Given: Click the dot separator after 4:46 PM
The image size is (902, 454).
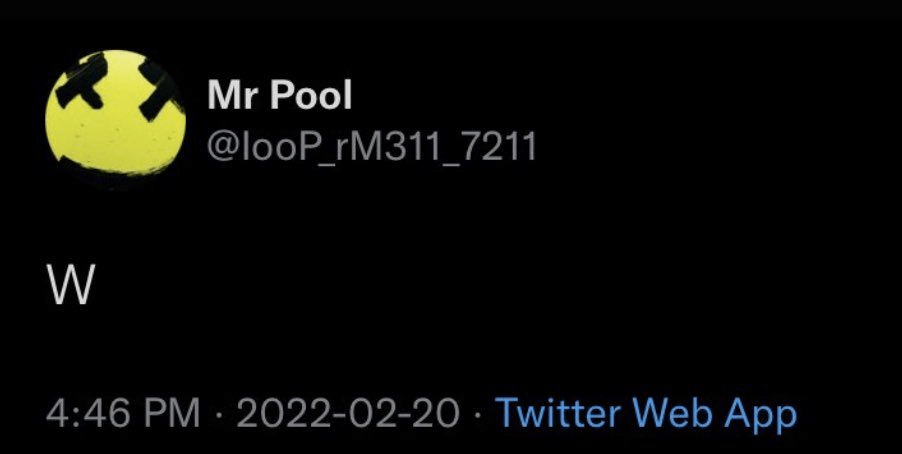Looking at the screenshot, I should [218, 414].
